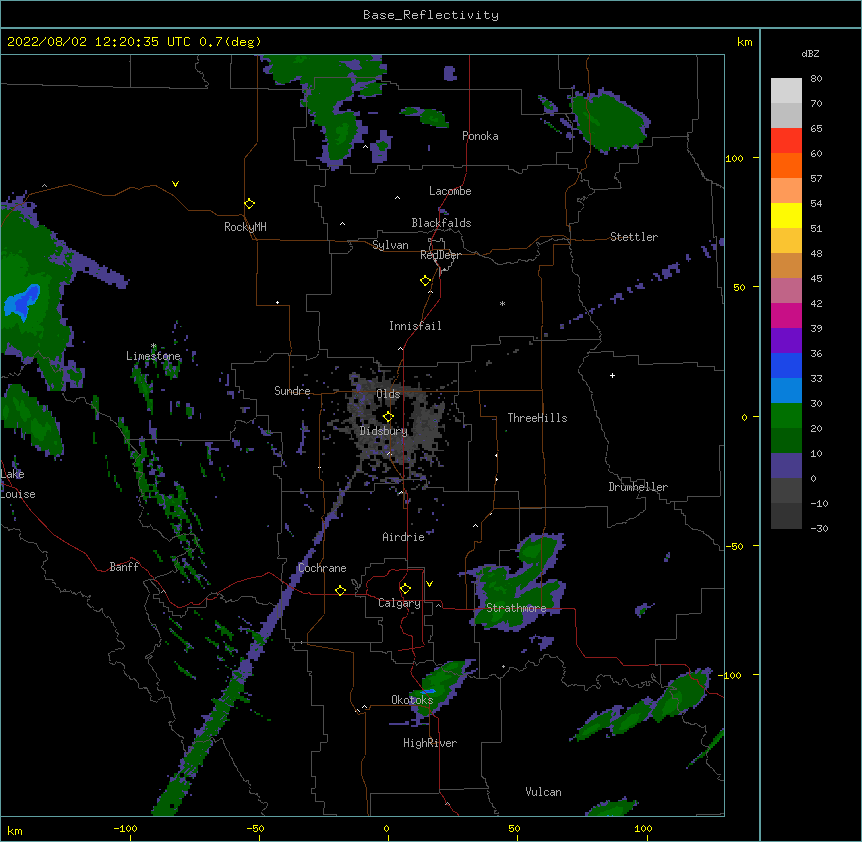The height and width of the screenshot is (842, 862).
Task: Select the bright yellow 51-54 dBZ swatch
Action: (786, 215)
